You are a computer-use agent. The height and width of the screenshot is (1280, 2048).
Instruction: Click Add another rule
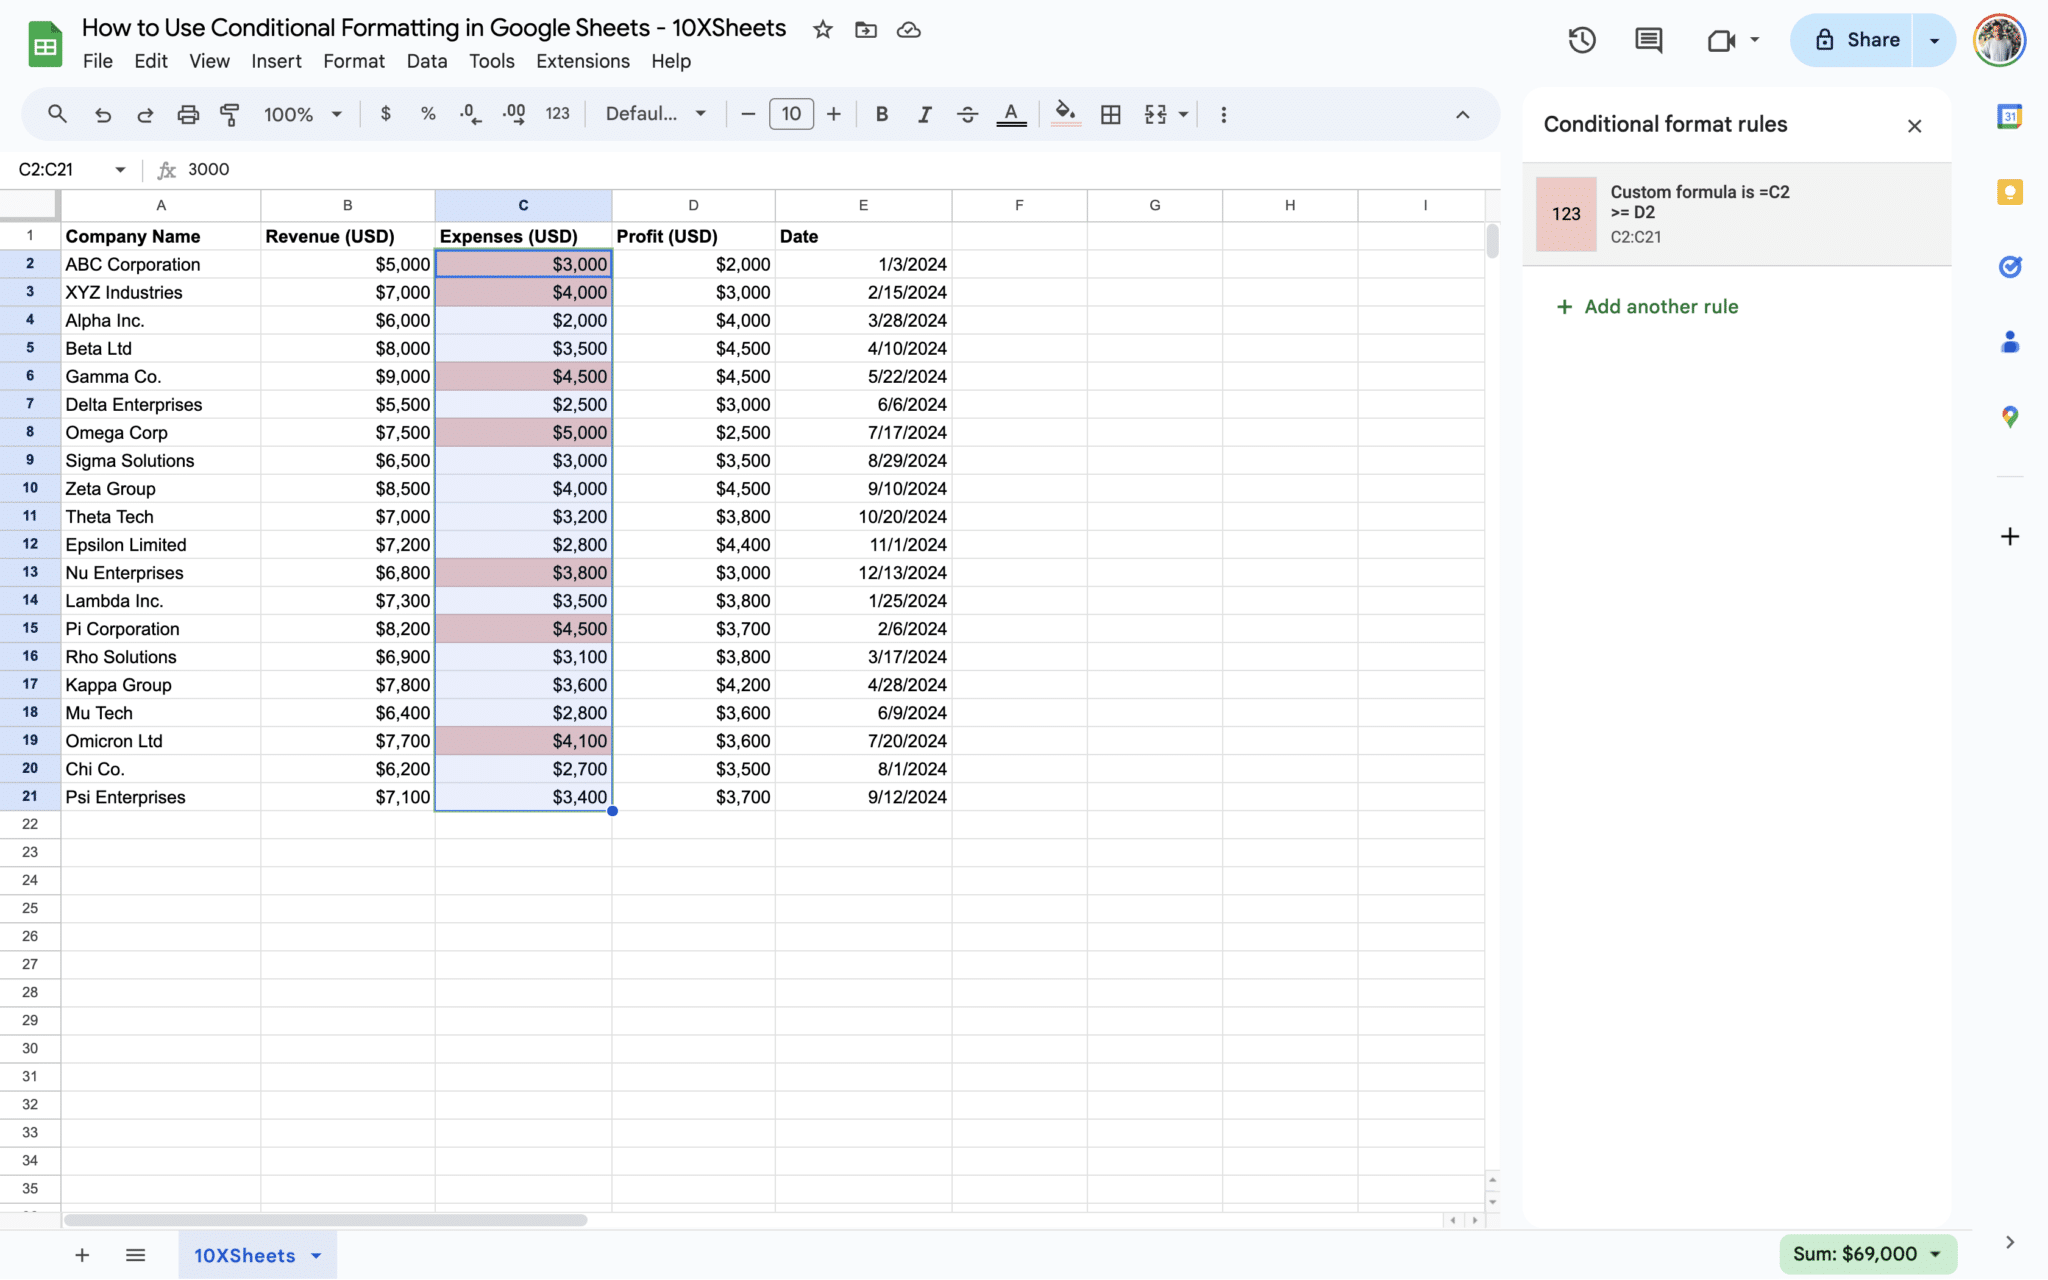[x=1647, y=307]
